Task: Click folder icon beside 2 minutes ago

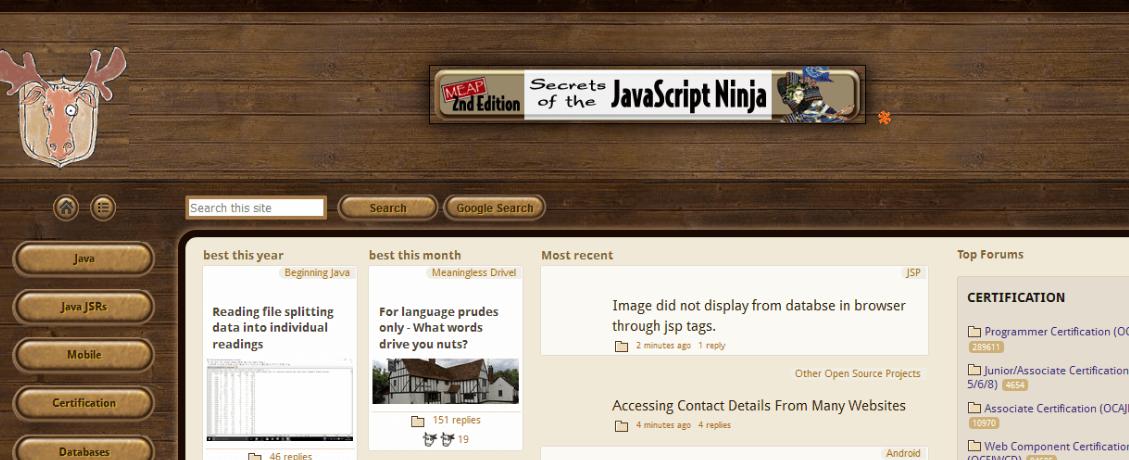Action: pyautogui.click(x=621, y=346)
